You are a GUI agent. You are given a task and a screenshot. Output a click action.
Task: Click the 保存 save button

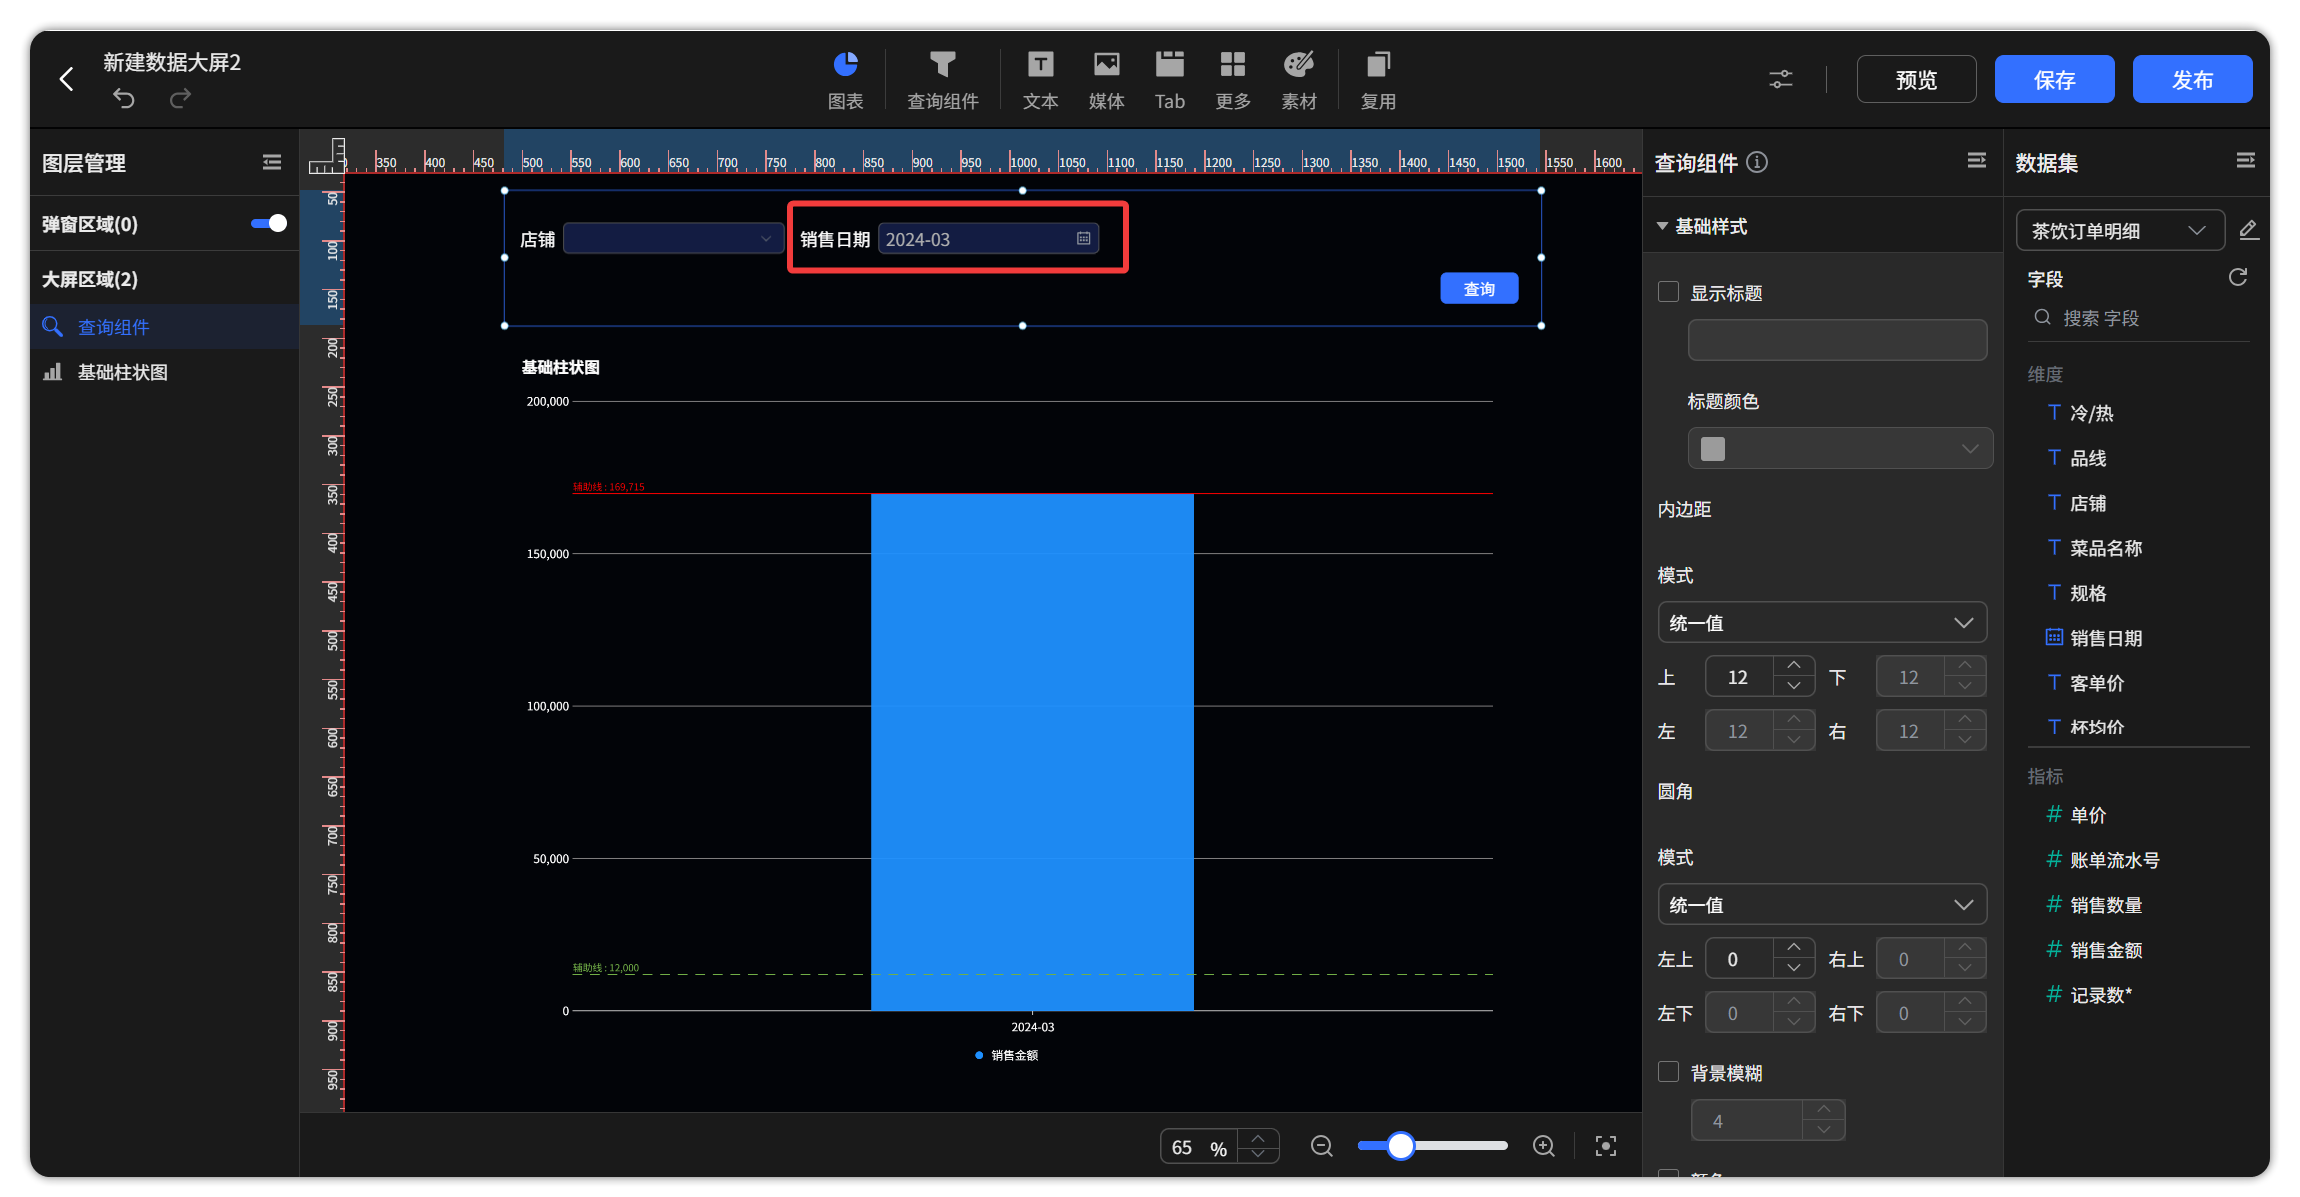[x=2054, y=79]
